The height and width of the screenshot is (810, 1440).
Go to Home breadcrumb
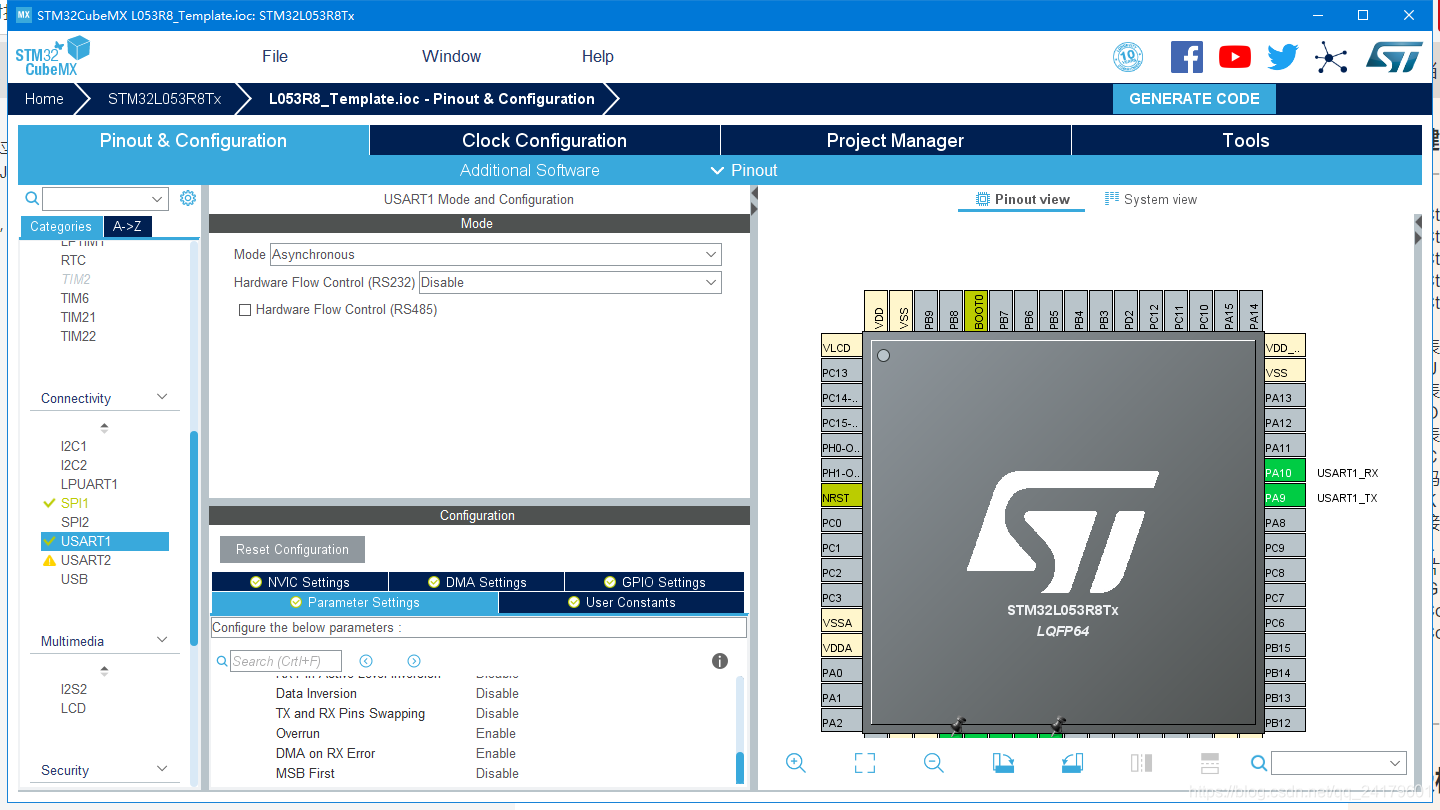click(x=44, y=99)
